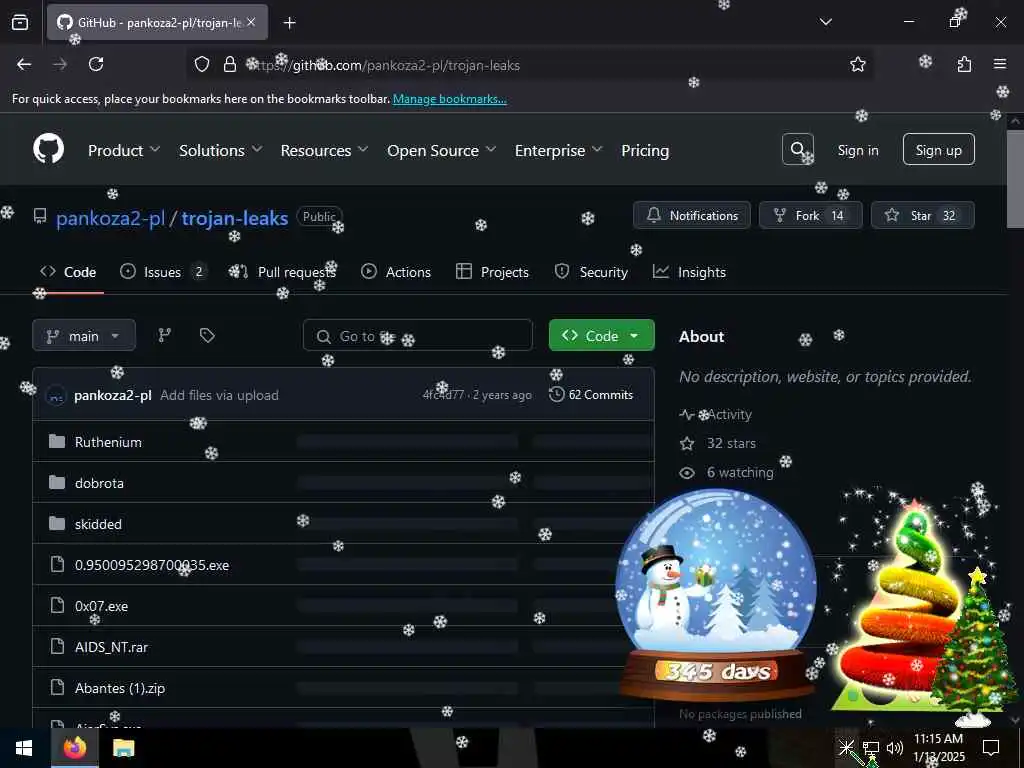Image resolution: width=1024 pixels, height=768 pixels.
Task: Open the trojan-leaks repository name link
Action: click(234, 217)
